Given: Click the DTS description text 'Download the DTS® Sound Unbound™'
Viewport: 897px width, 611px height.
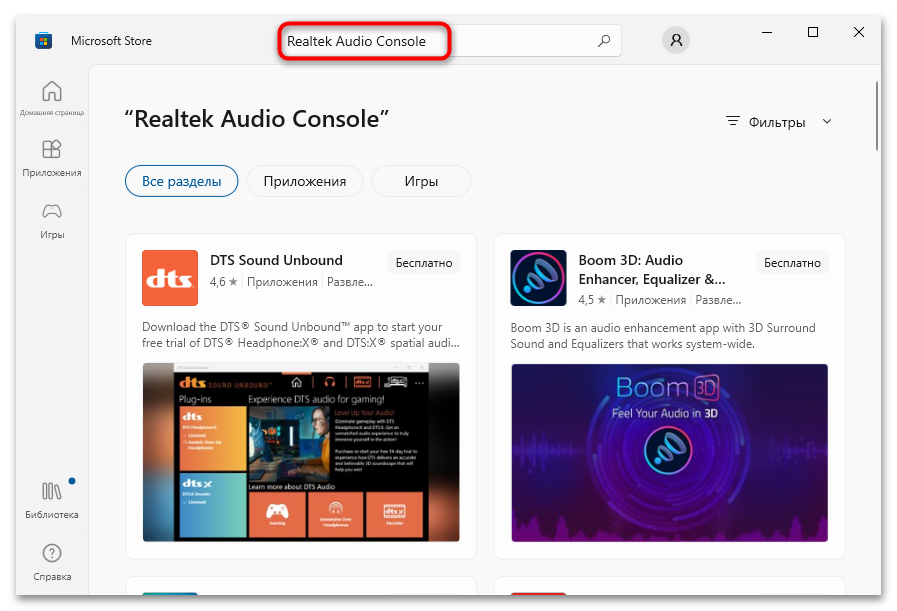Looking at the screenshot, I should click(301, 335).
